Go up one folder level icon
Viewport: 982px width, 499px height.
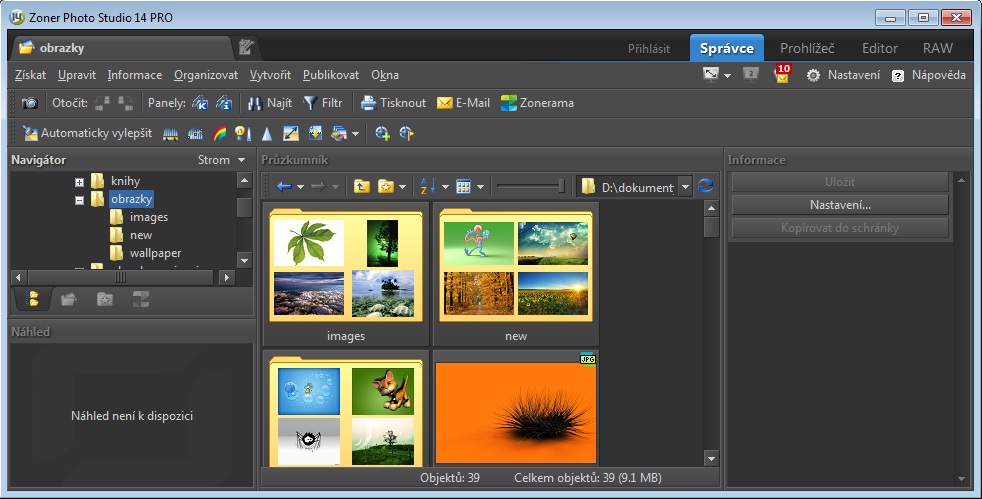[x=361, y=186]
